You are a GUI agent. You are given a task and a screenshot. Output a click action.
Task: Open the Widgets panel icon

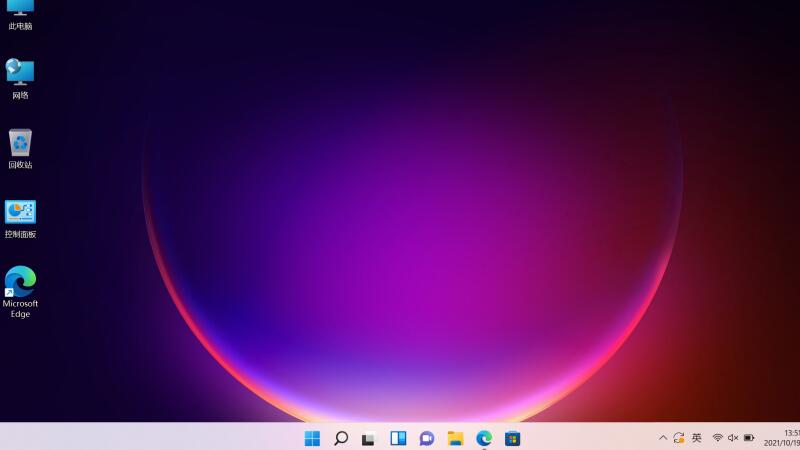(398, 438)
